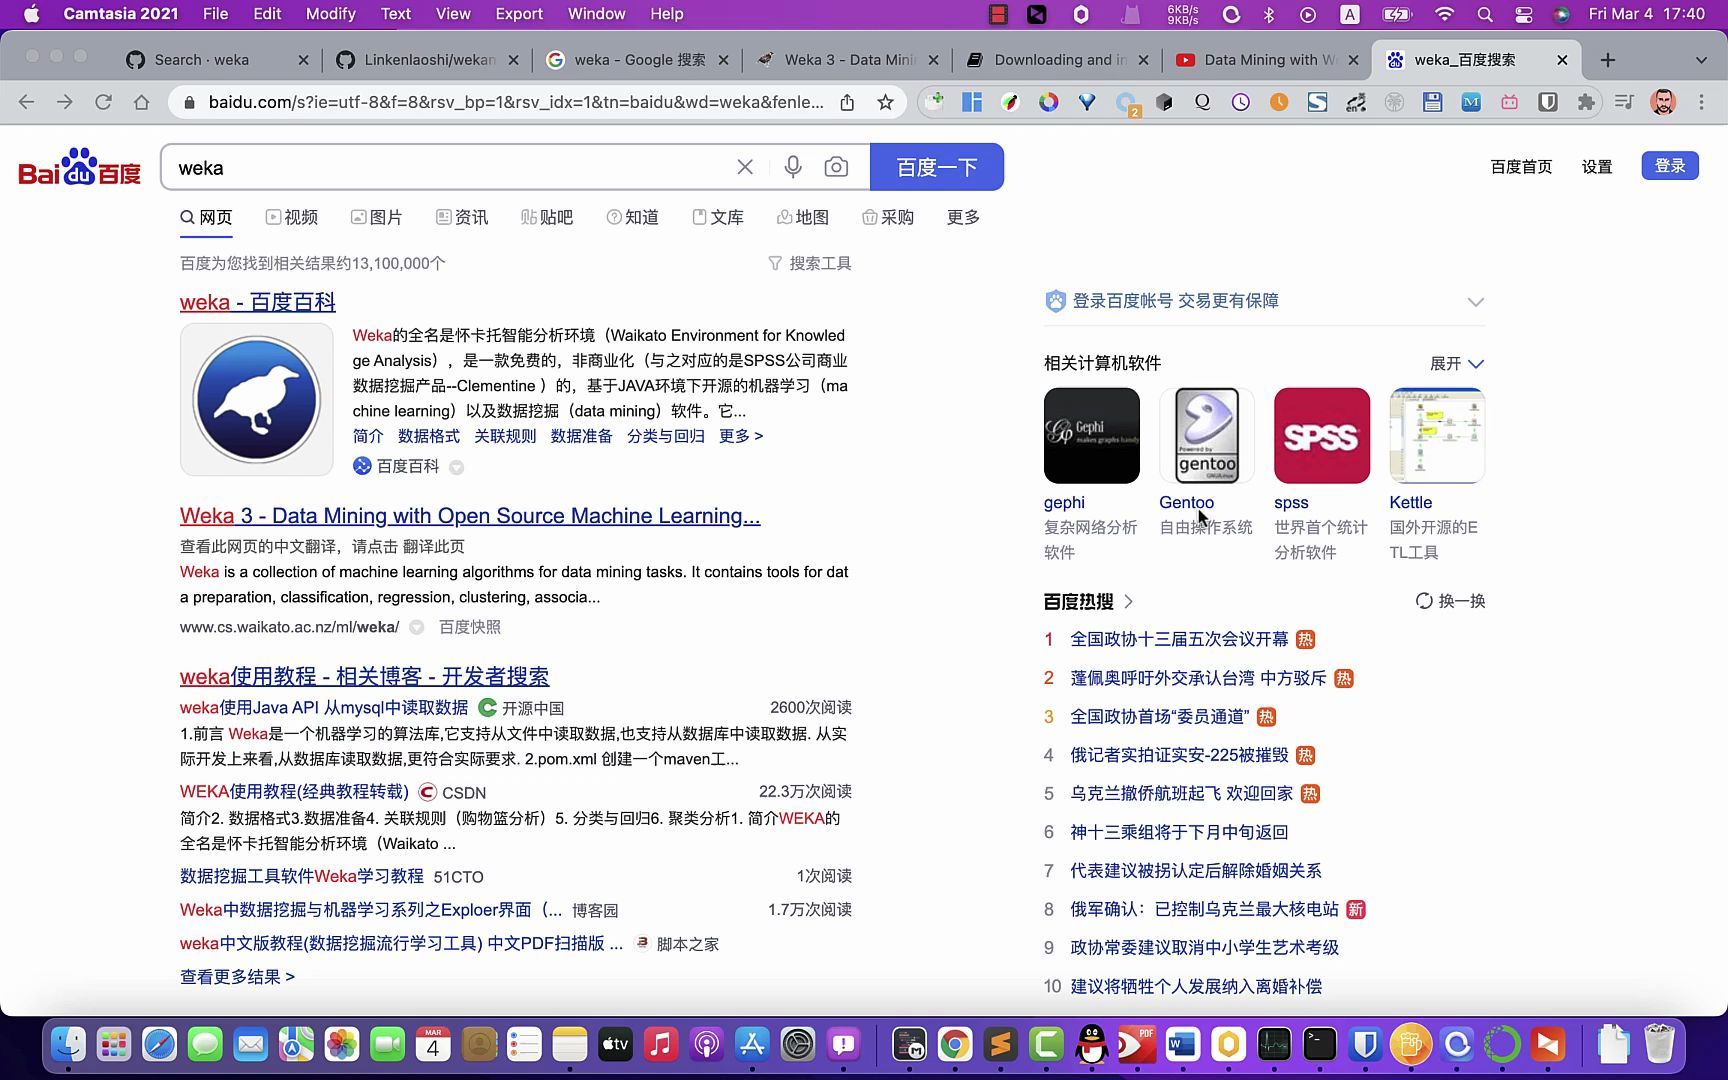
Task: Switch to the 资讯 search tab
Action: coord(462,217)
